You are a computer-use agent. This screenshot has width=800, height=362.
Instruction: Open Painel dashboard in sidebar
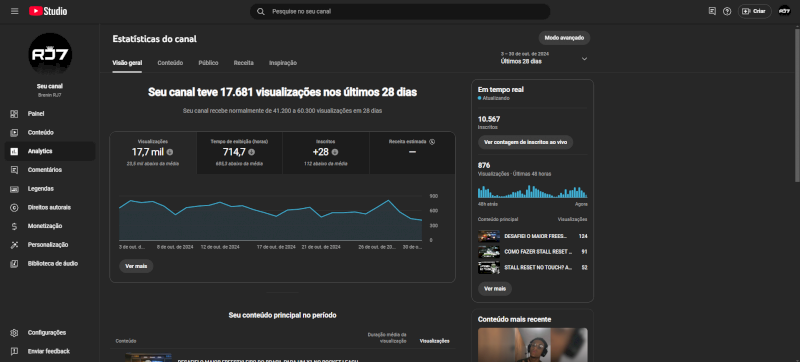tap(50, 114)
